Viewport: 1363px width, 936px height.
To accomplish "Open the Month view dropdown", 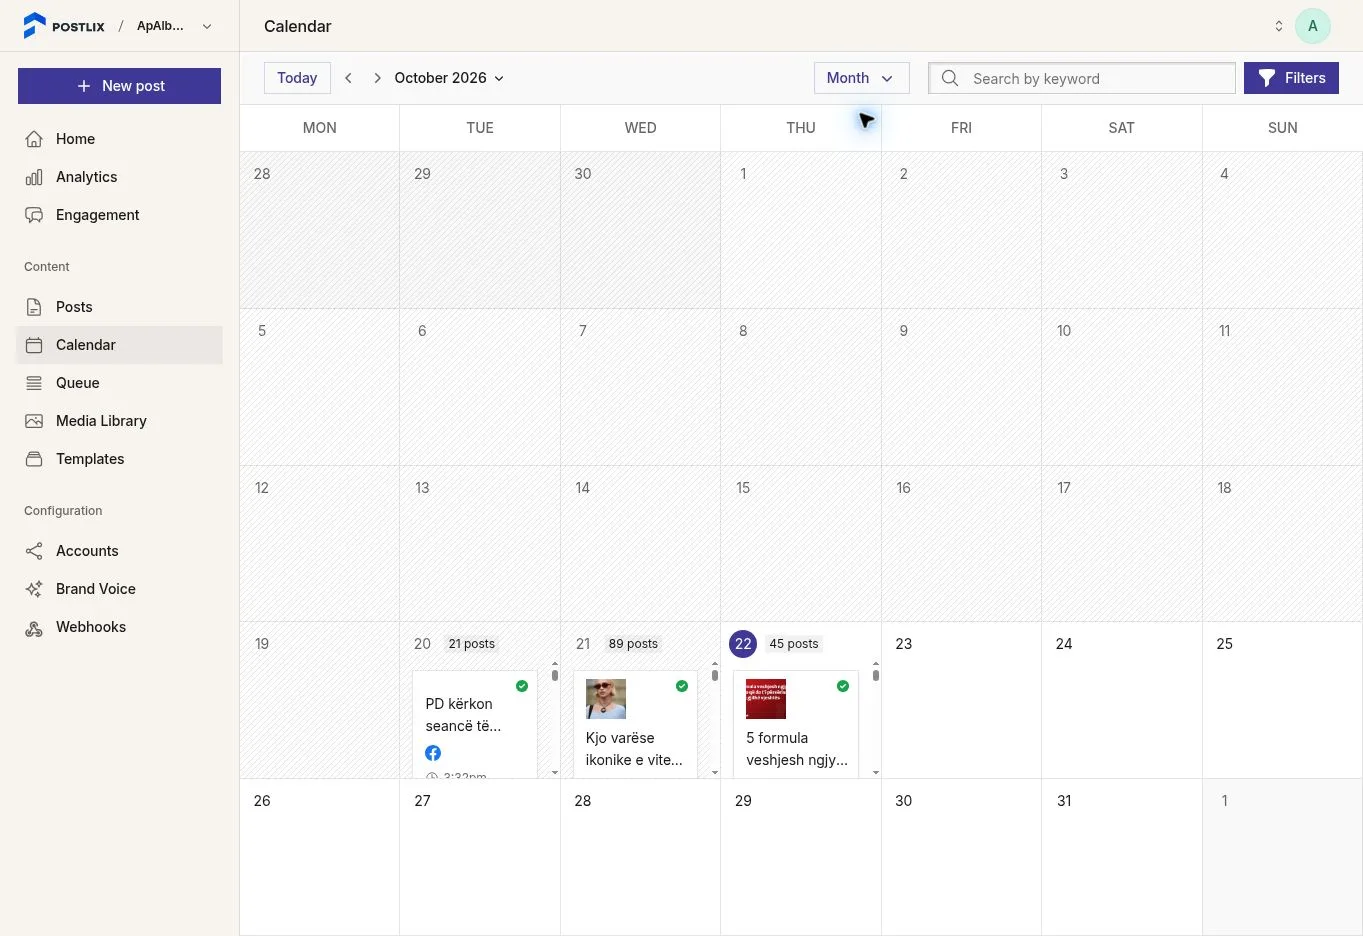I will [861, 78].
